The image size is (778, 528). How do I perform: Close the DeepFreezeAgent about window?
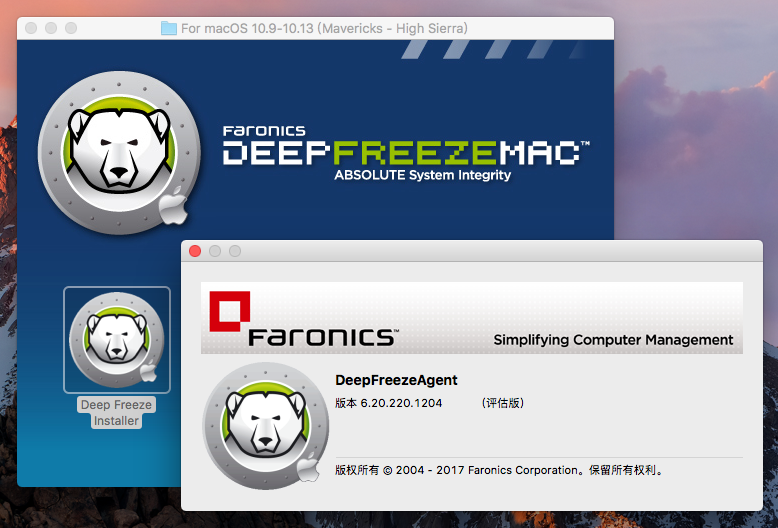tap(195, 251)
